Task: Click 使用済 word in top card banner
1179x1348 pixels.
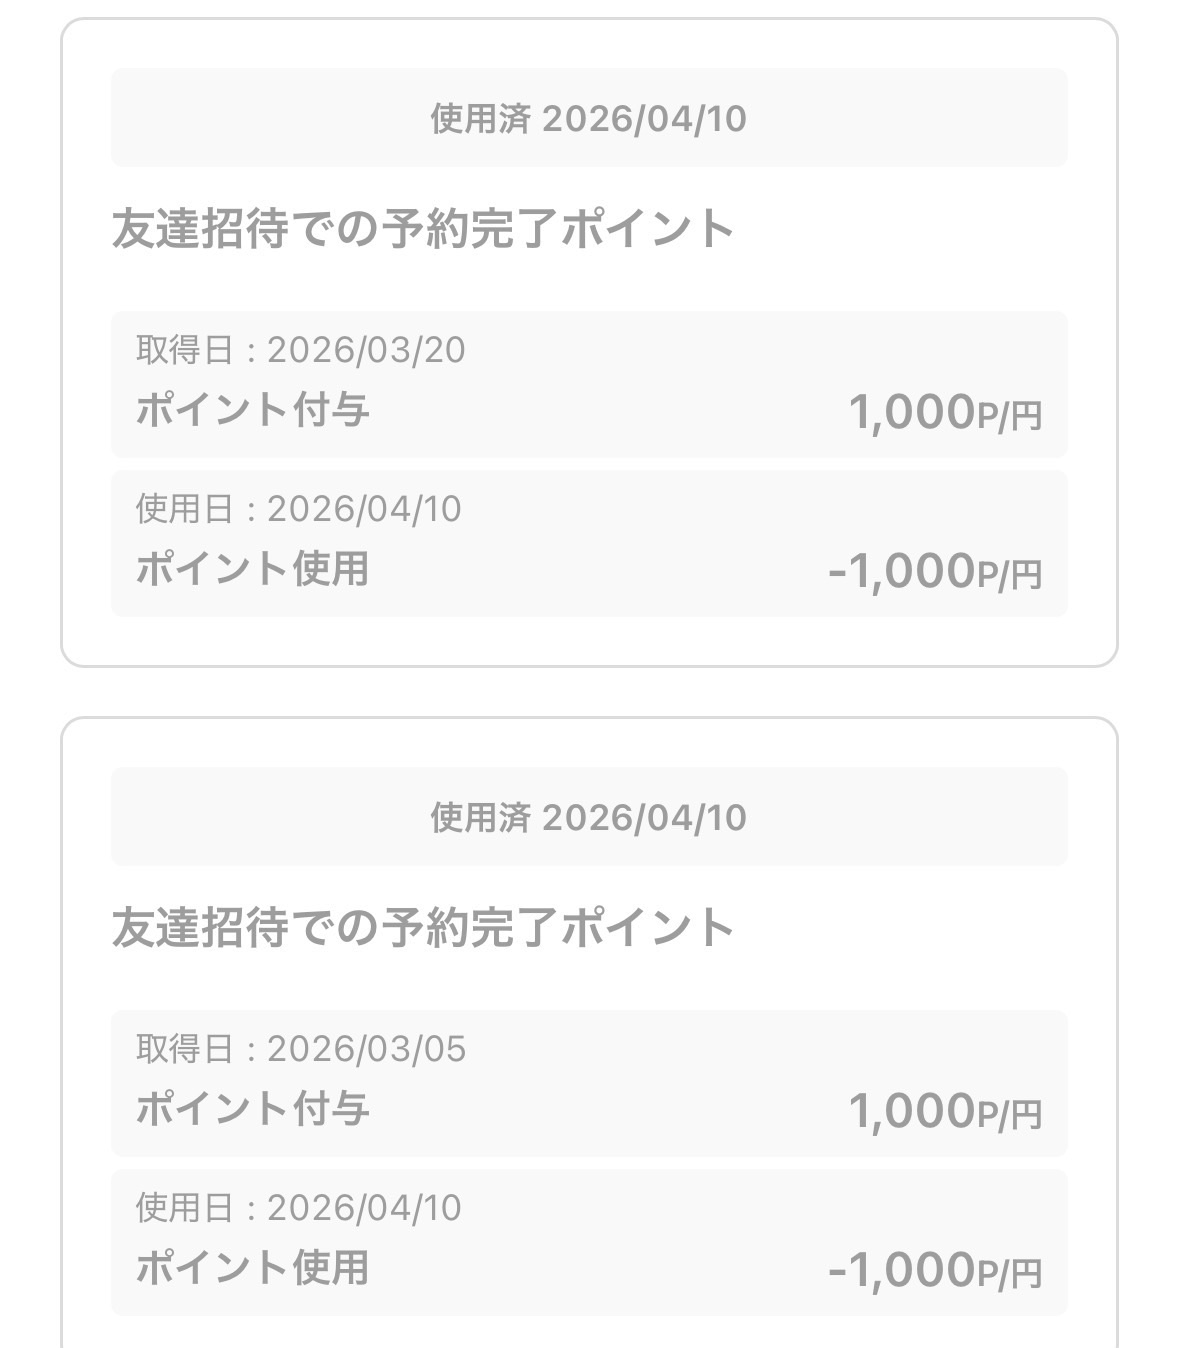Action: 480,119
